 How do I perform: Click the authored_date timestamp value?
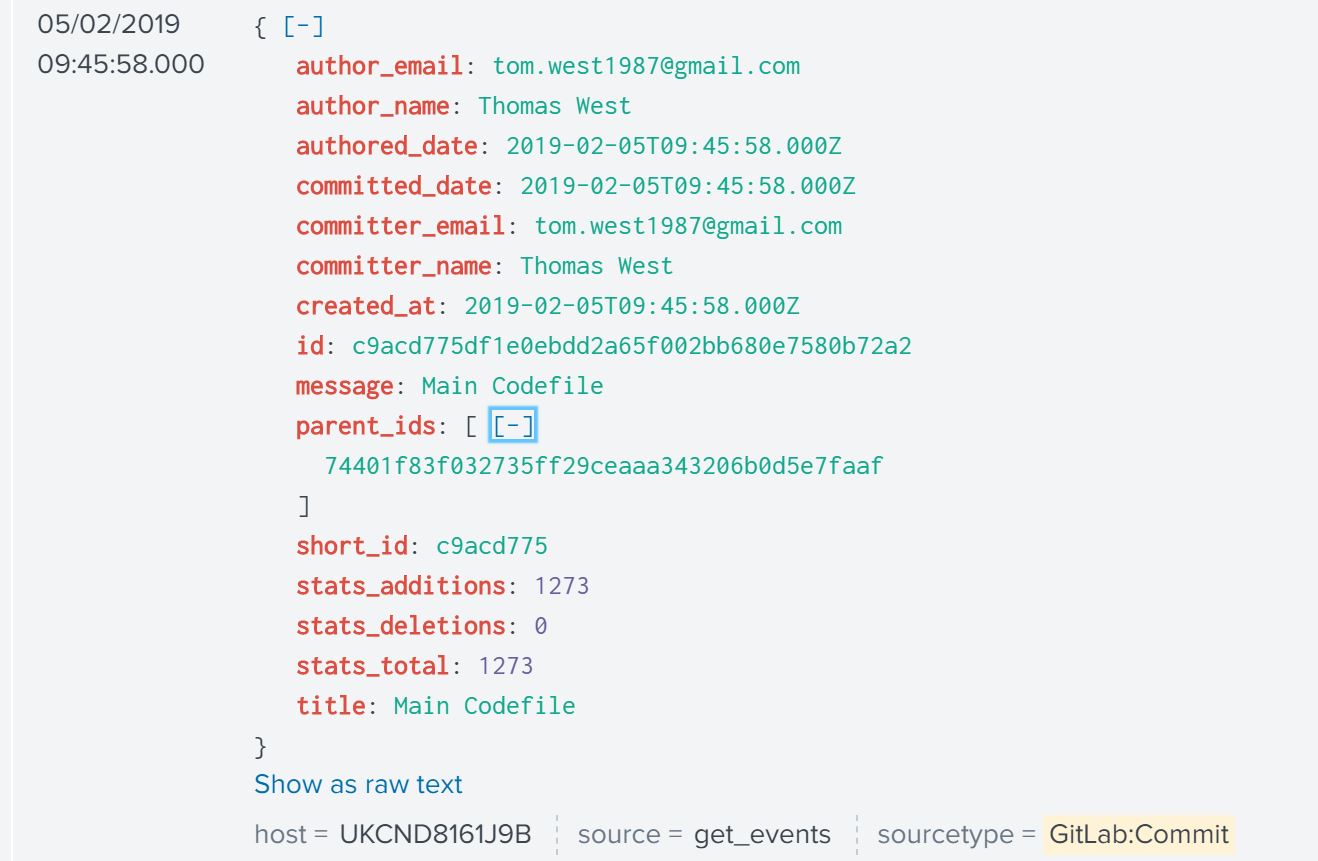tap(673, 146)
